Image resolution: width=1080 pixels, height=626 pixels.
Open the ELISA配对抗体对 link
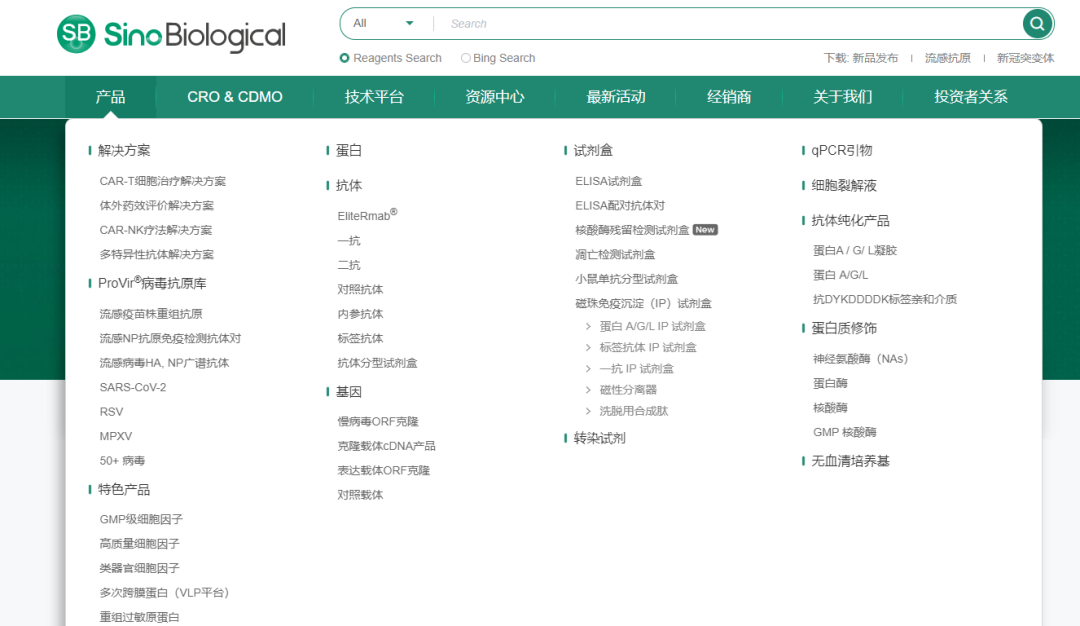620,205
